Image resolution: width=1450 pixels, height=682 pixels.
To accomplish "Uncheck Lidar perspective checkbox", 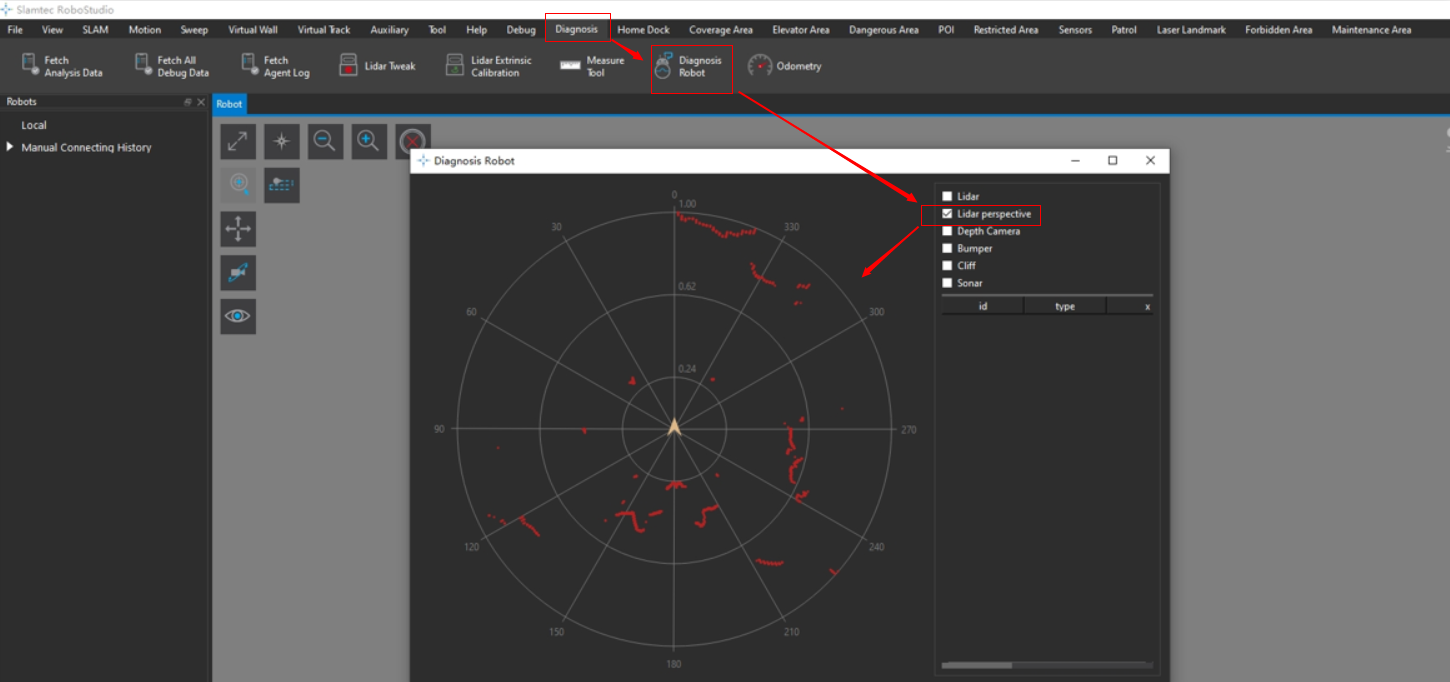I will tap(947, 214).
